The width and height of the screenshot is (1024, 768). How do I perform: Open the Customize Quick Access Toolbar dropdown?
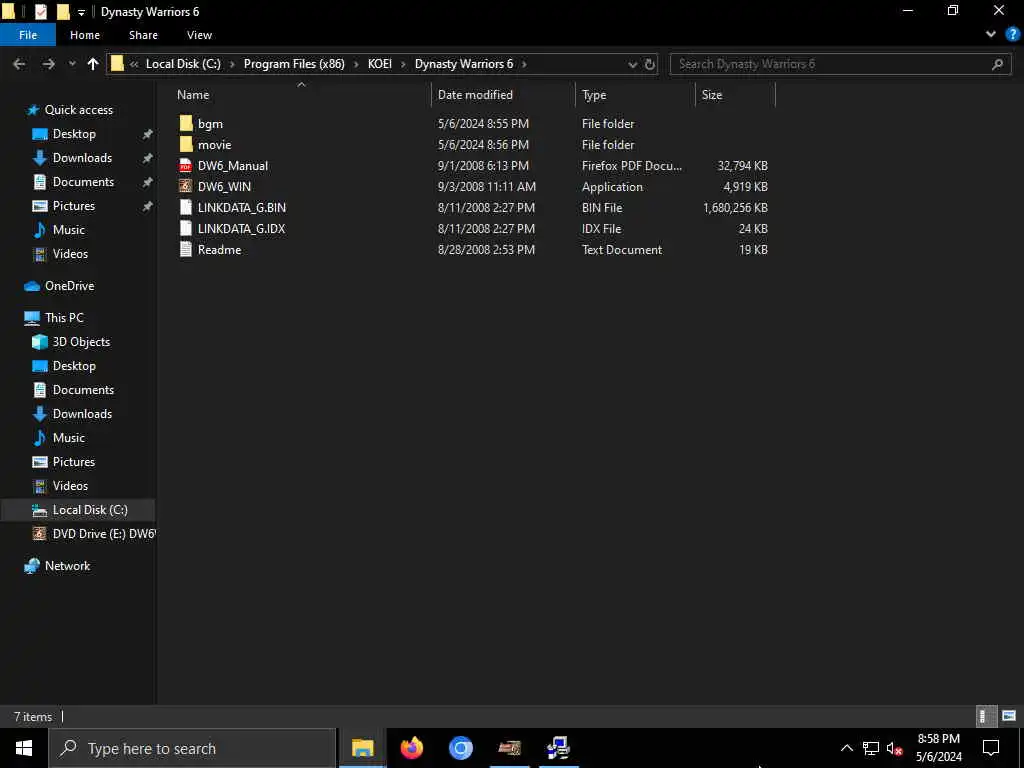click(x=81, y=12)
